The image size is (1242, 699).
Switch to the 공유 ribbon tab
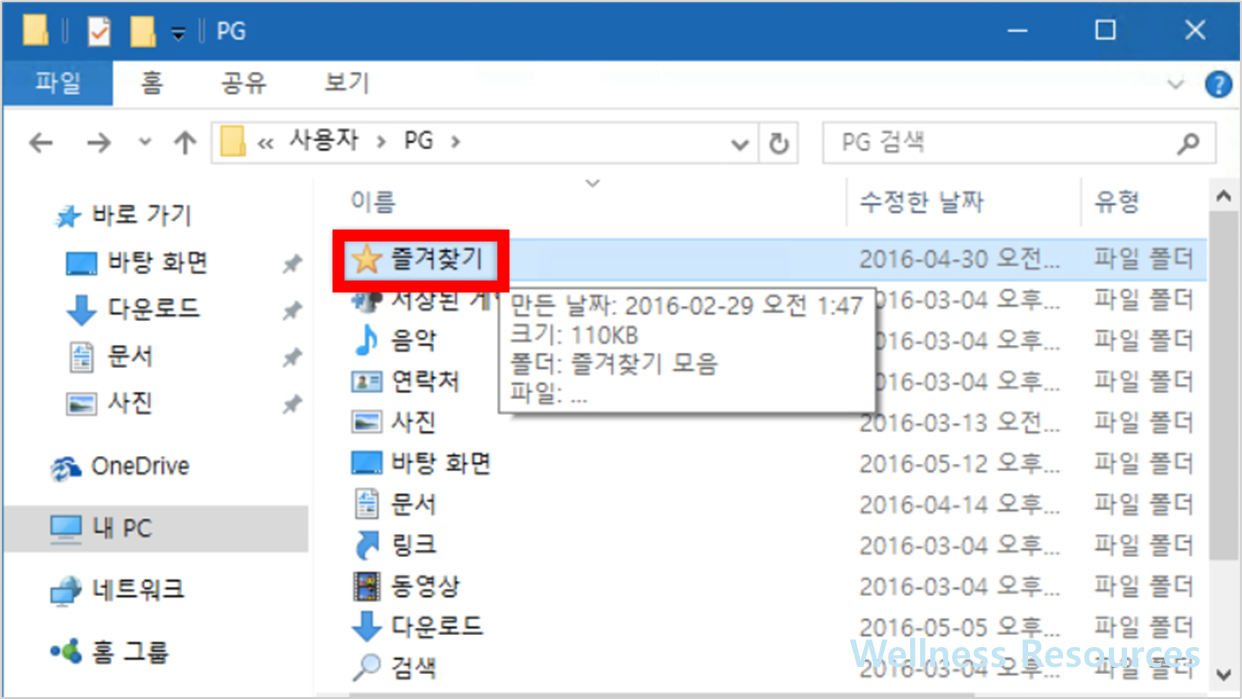pyautogui.click(x=243, y=83)
